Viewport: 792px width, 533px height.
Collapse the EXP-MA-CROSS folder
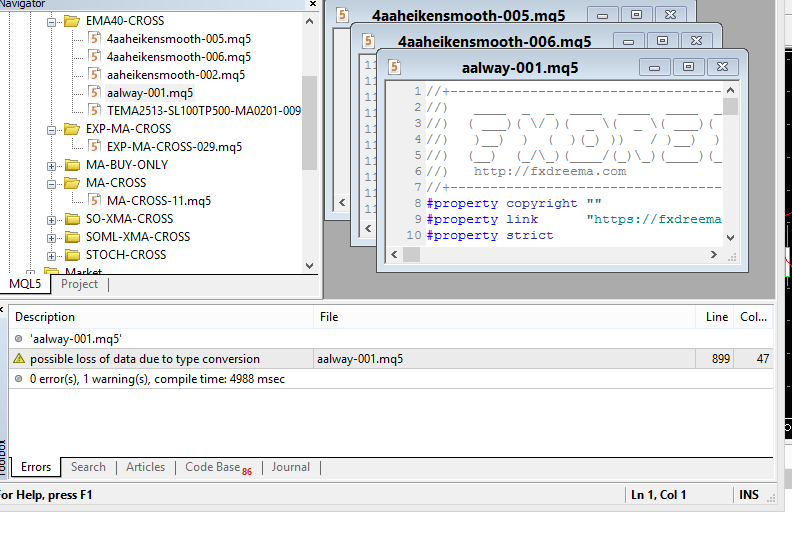tap(52, 130)
